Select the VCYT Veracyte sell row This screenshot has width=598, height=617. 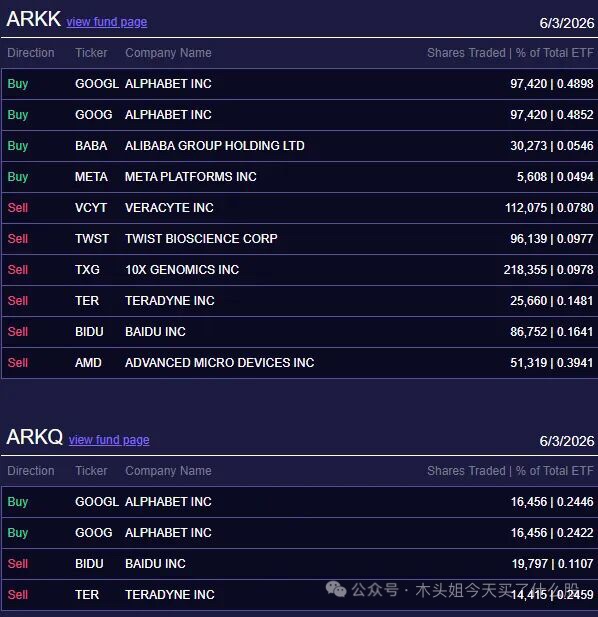click(300, 208)
